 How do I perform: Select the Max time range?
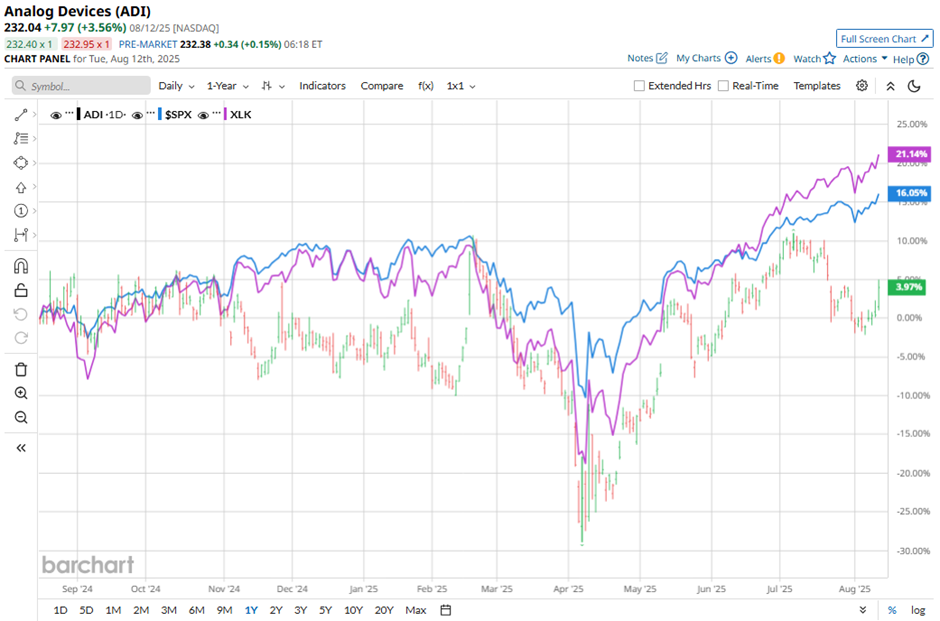coord(415,610)
